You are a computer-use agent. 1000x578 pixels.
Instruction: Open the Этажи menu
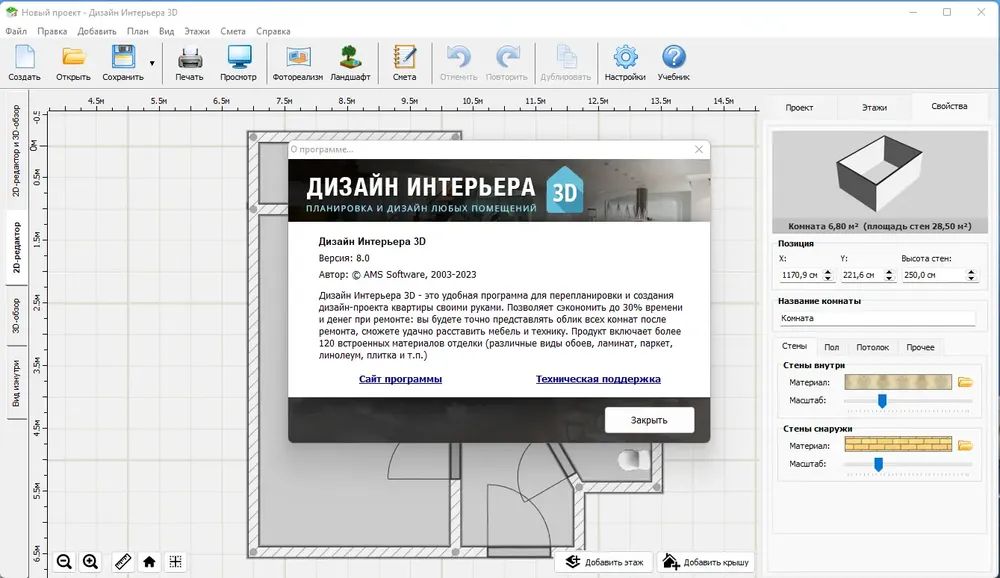(196, 31)
